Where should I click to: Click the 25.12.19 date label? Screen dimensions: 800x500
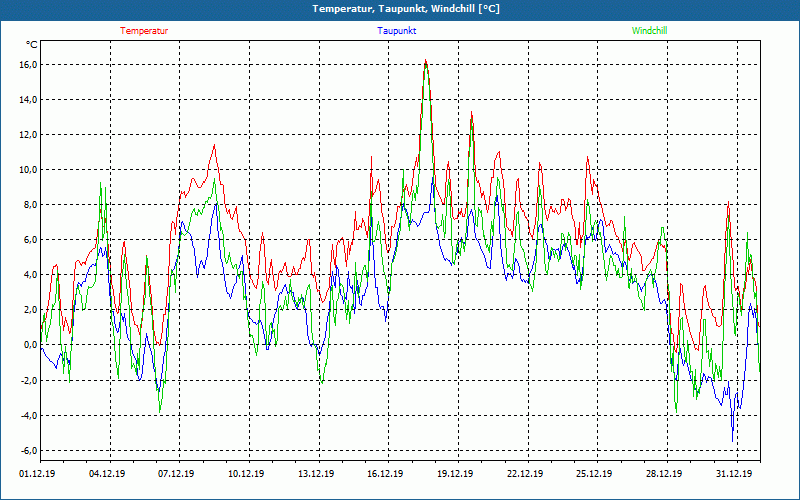pyautogui.click(x=593, y=475)
